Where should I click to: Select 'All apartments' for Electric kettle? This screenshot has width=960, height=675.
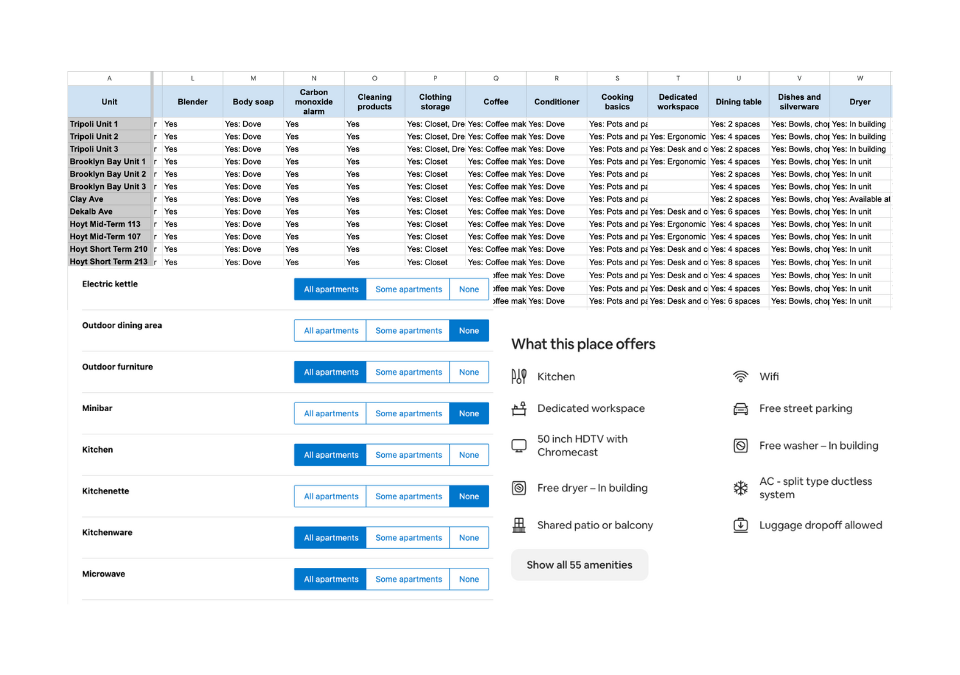click(x=330, y=289)
